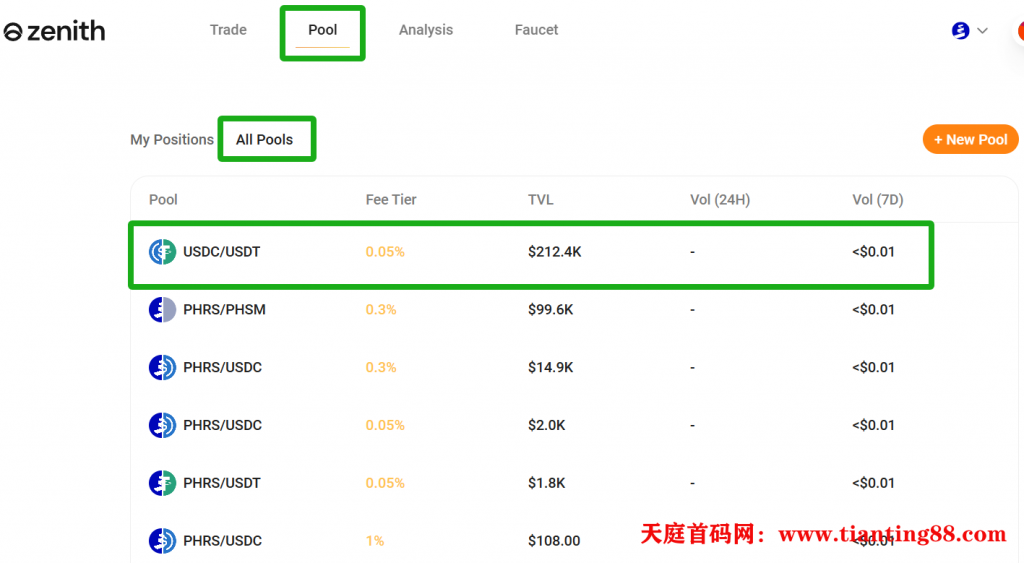Click the 7D volume of PHRS/USDT
Viewport: 1024px width, 563px height.
coord(873,483)
